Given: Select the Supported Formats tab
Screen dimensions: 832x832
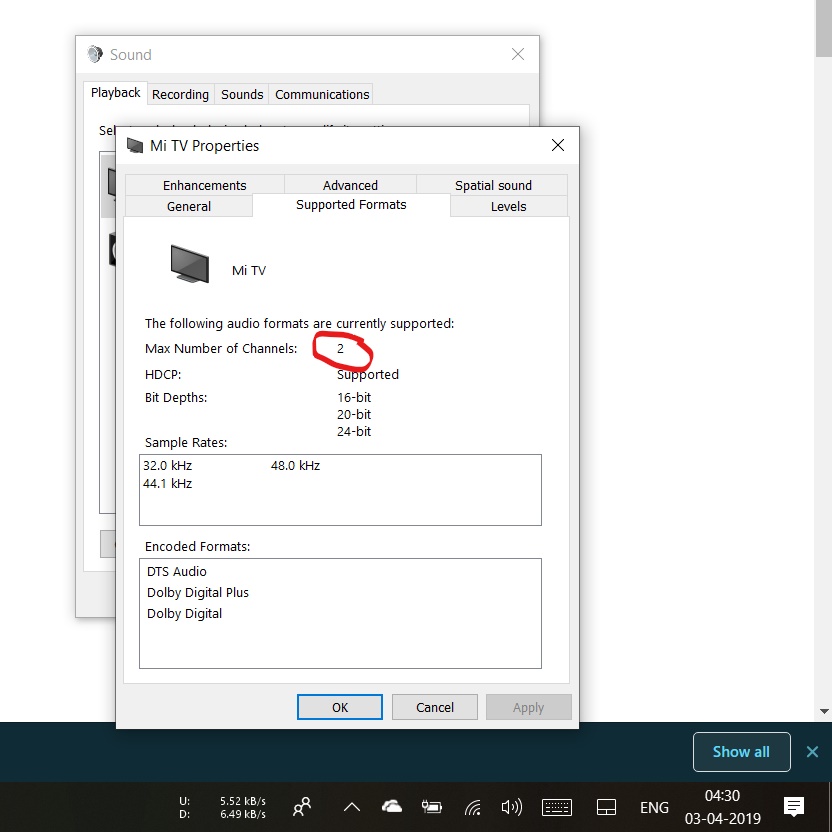Looking at the screenshot, I should tap(351, 205).
